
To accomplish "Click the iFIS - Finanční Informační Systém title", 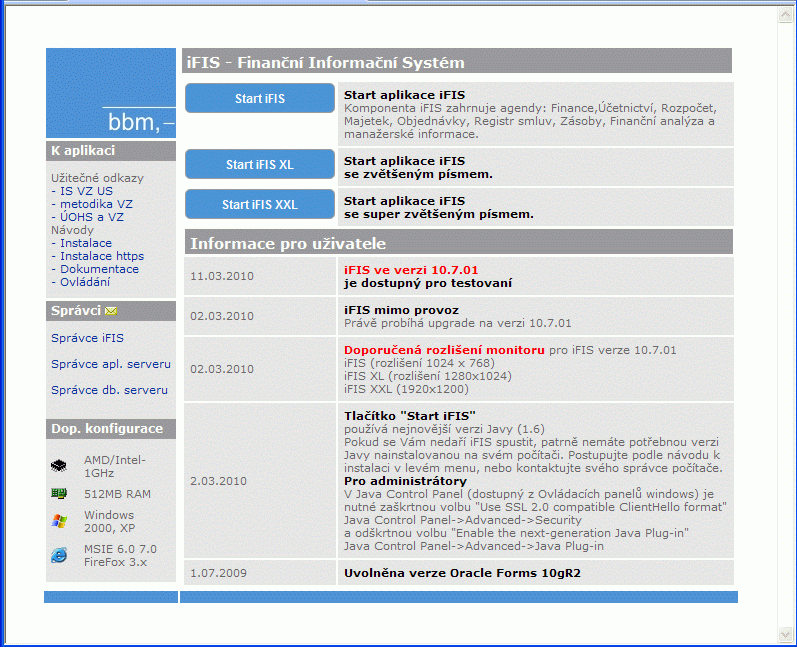I will pyautogui.click(x=325, y=62).
